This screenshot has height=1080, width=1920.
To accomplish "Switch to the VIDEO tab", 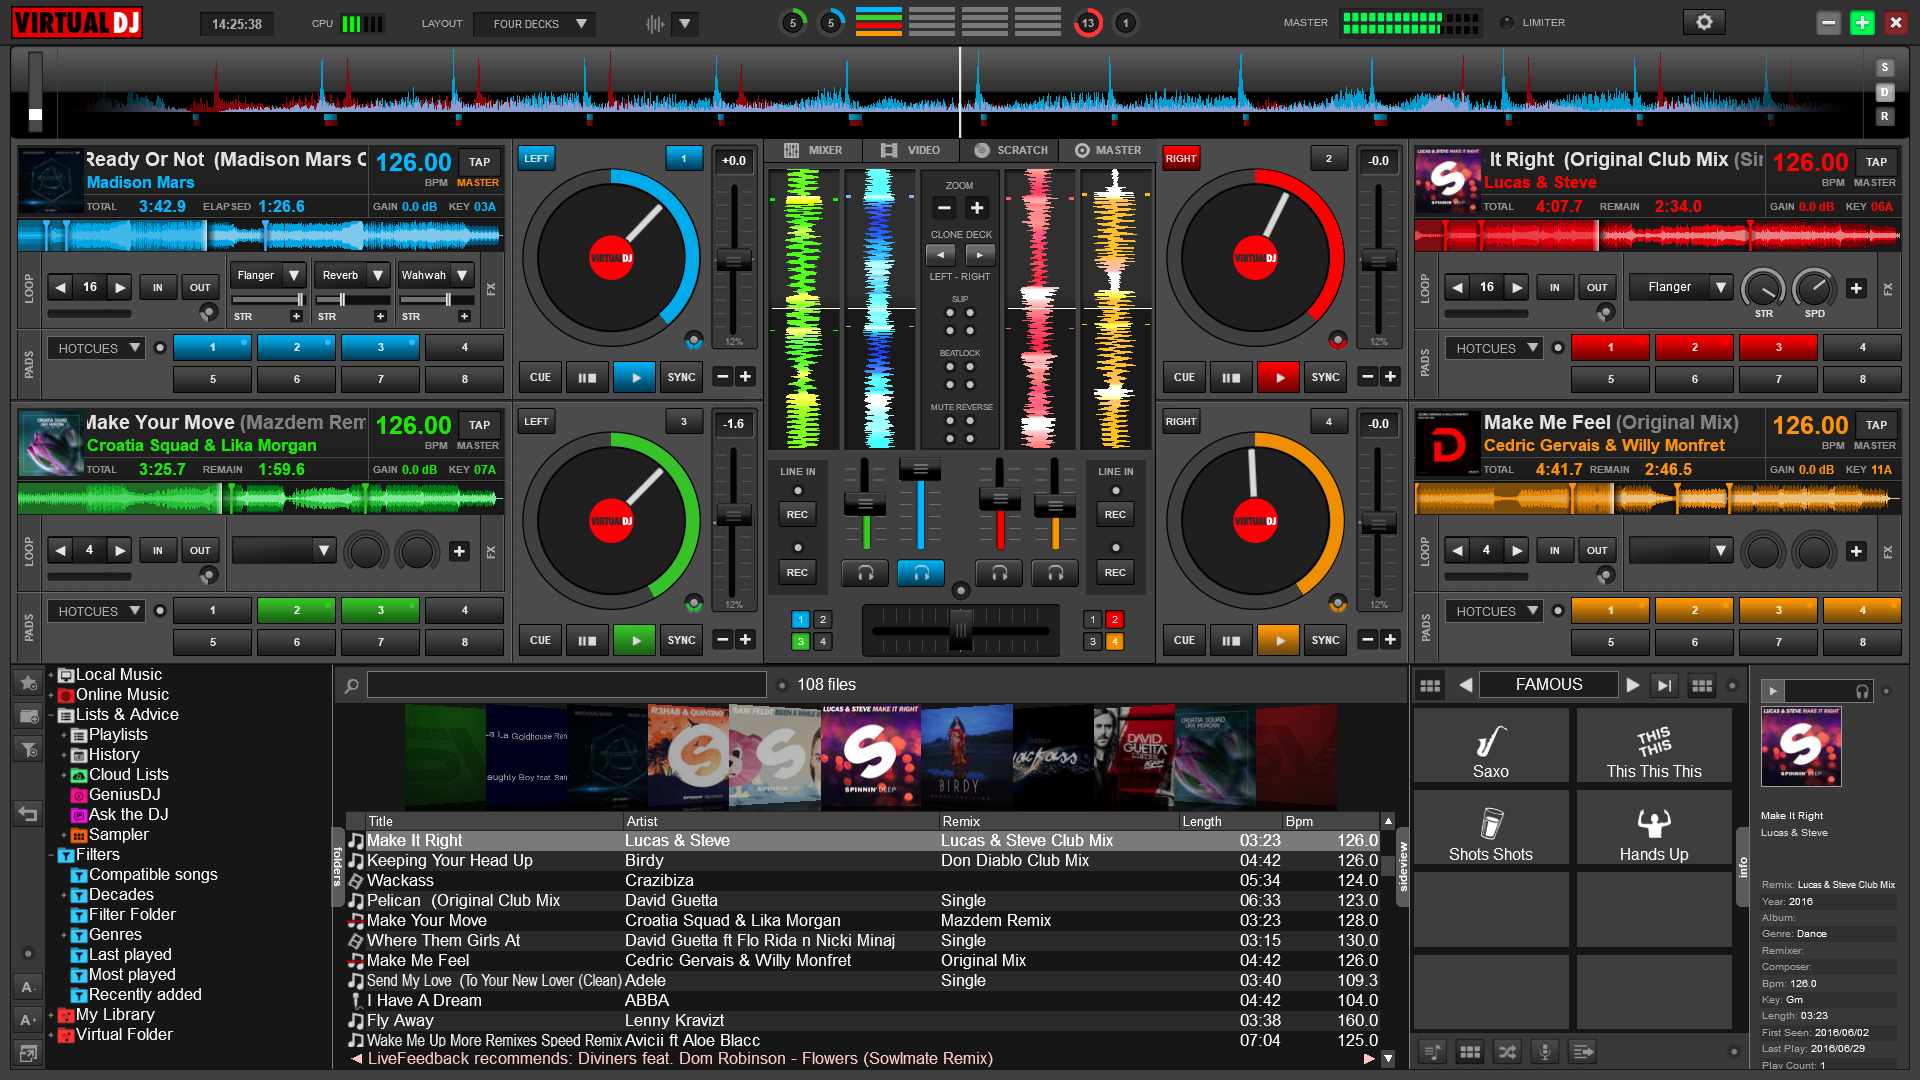I will (911, 150).
